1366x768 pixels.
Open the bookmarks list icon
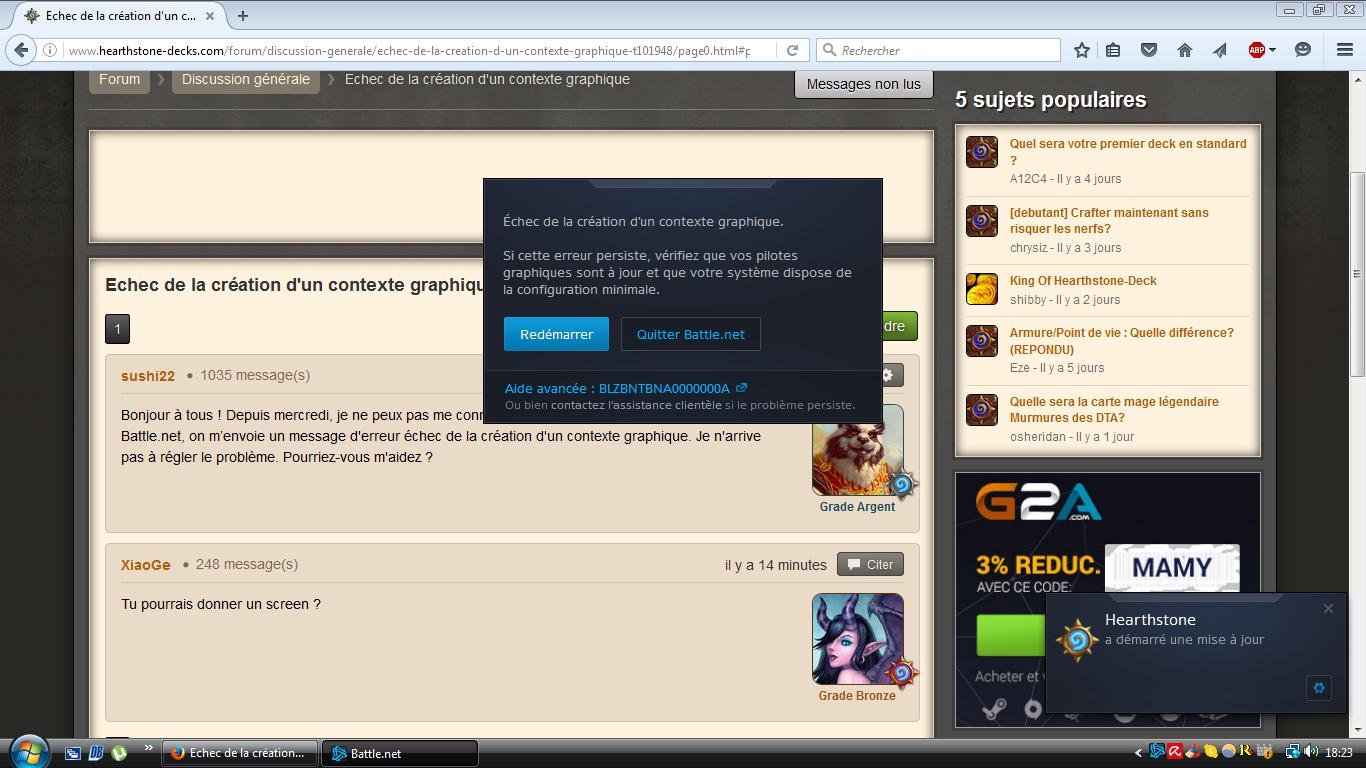tap(1113, 50)
